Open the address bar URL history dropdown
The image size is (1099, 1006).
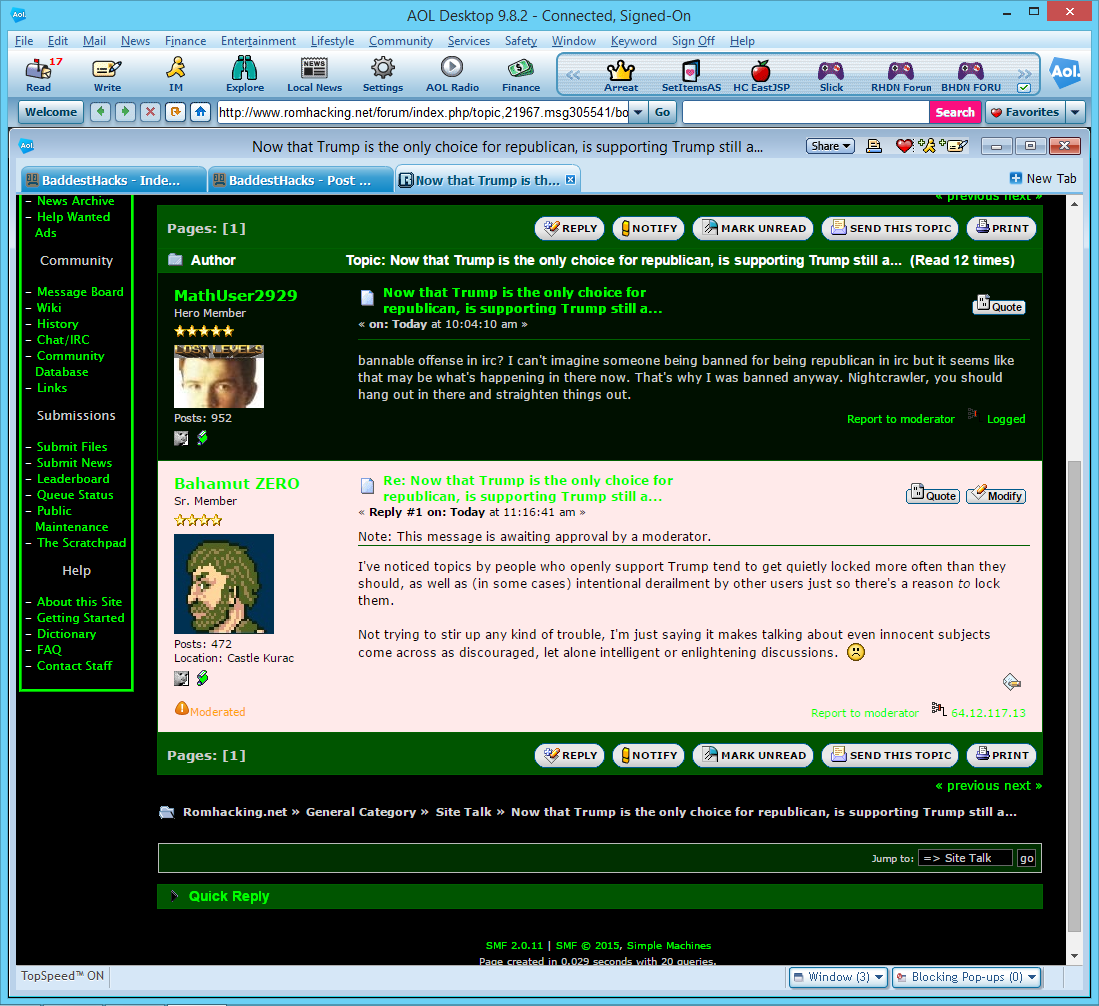638,112
